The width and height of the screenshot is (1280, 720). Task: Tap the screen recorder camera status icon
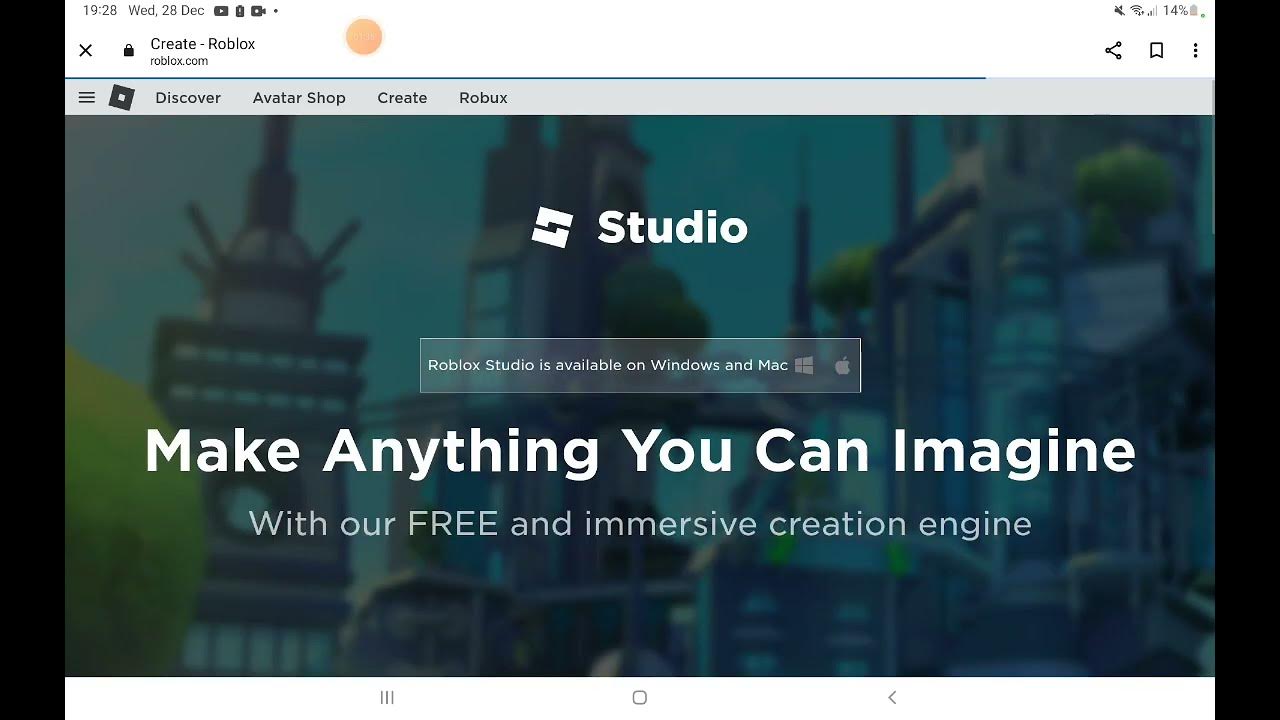(x=258, y=11)
